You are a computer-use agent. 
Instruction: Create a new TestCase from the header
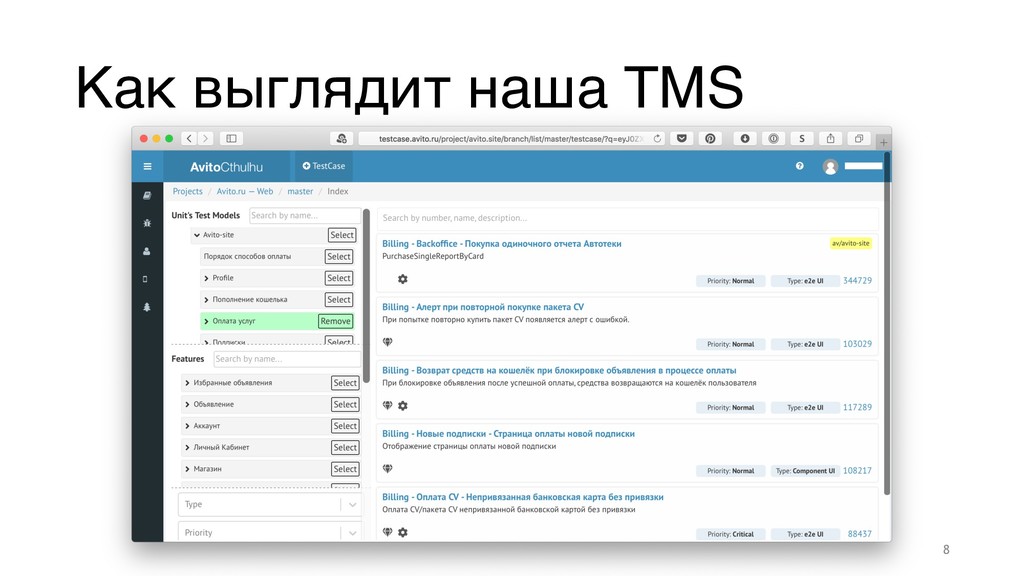coord(324,166)
